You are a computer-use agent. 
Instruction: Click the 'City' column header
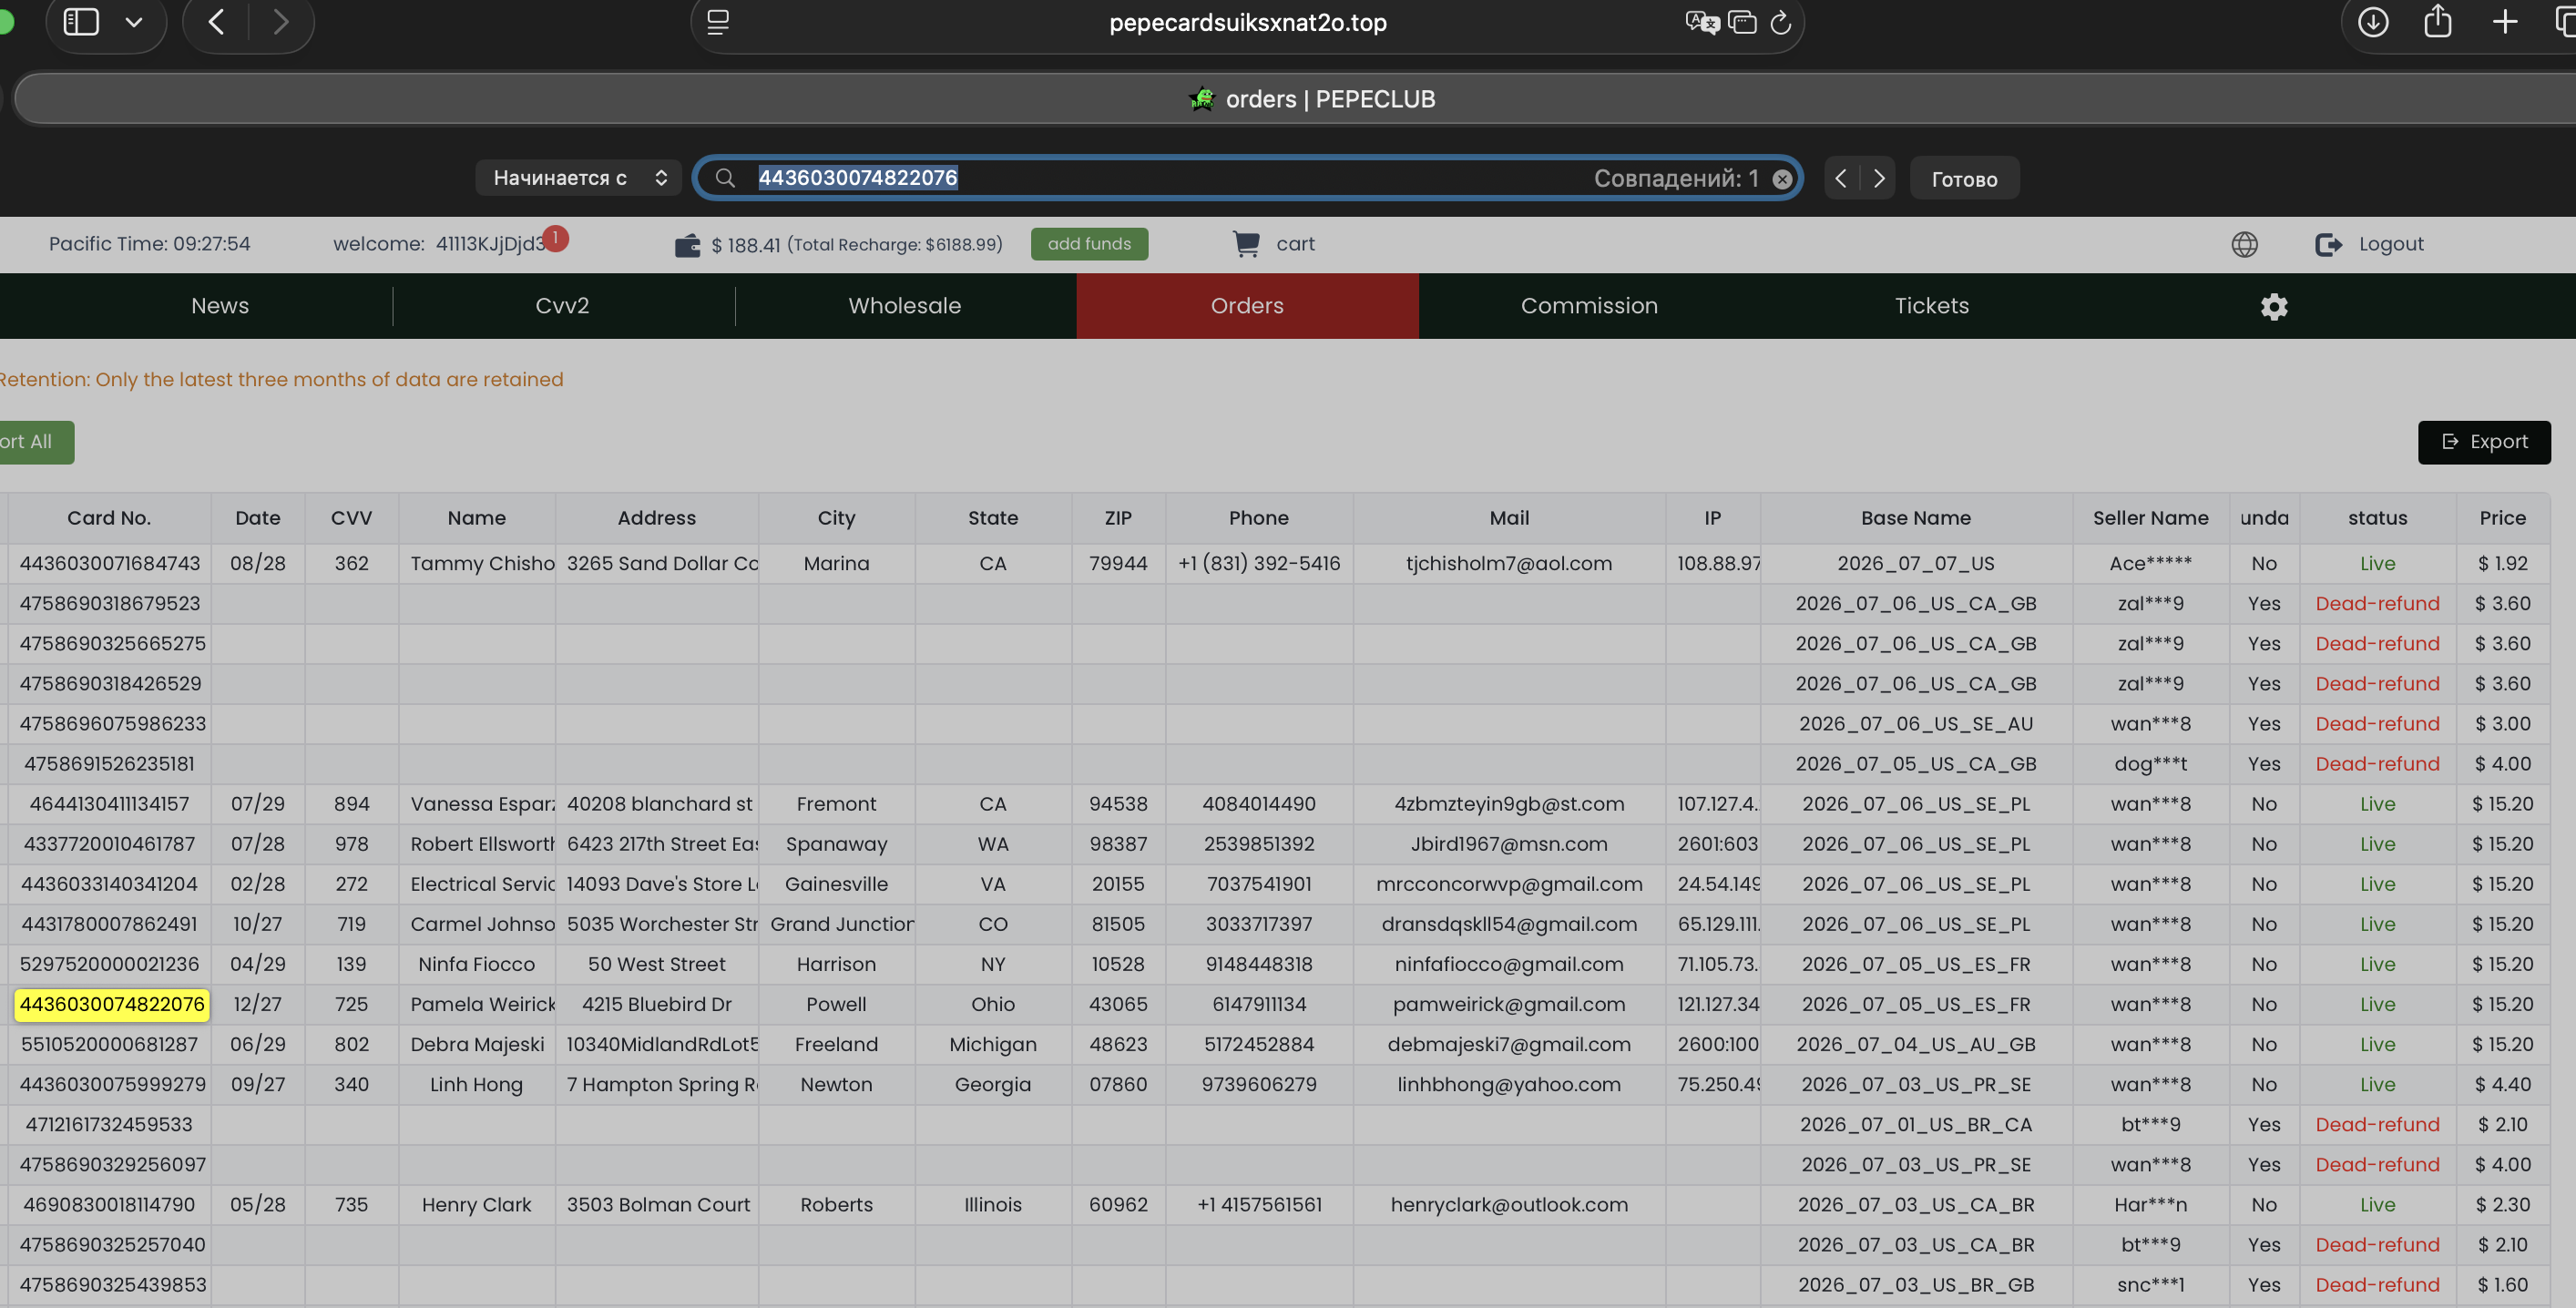point(837,518)
